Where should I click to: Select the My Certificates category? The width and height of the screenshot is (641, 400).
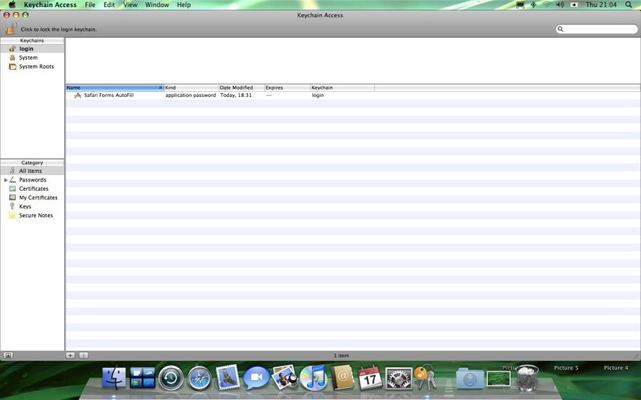[38, 198]
